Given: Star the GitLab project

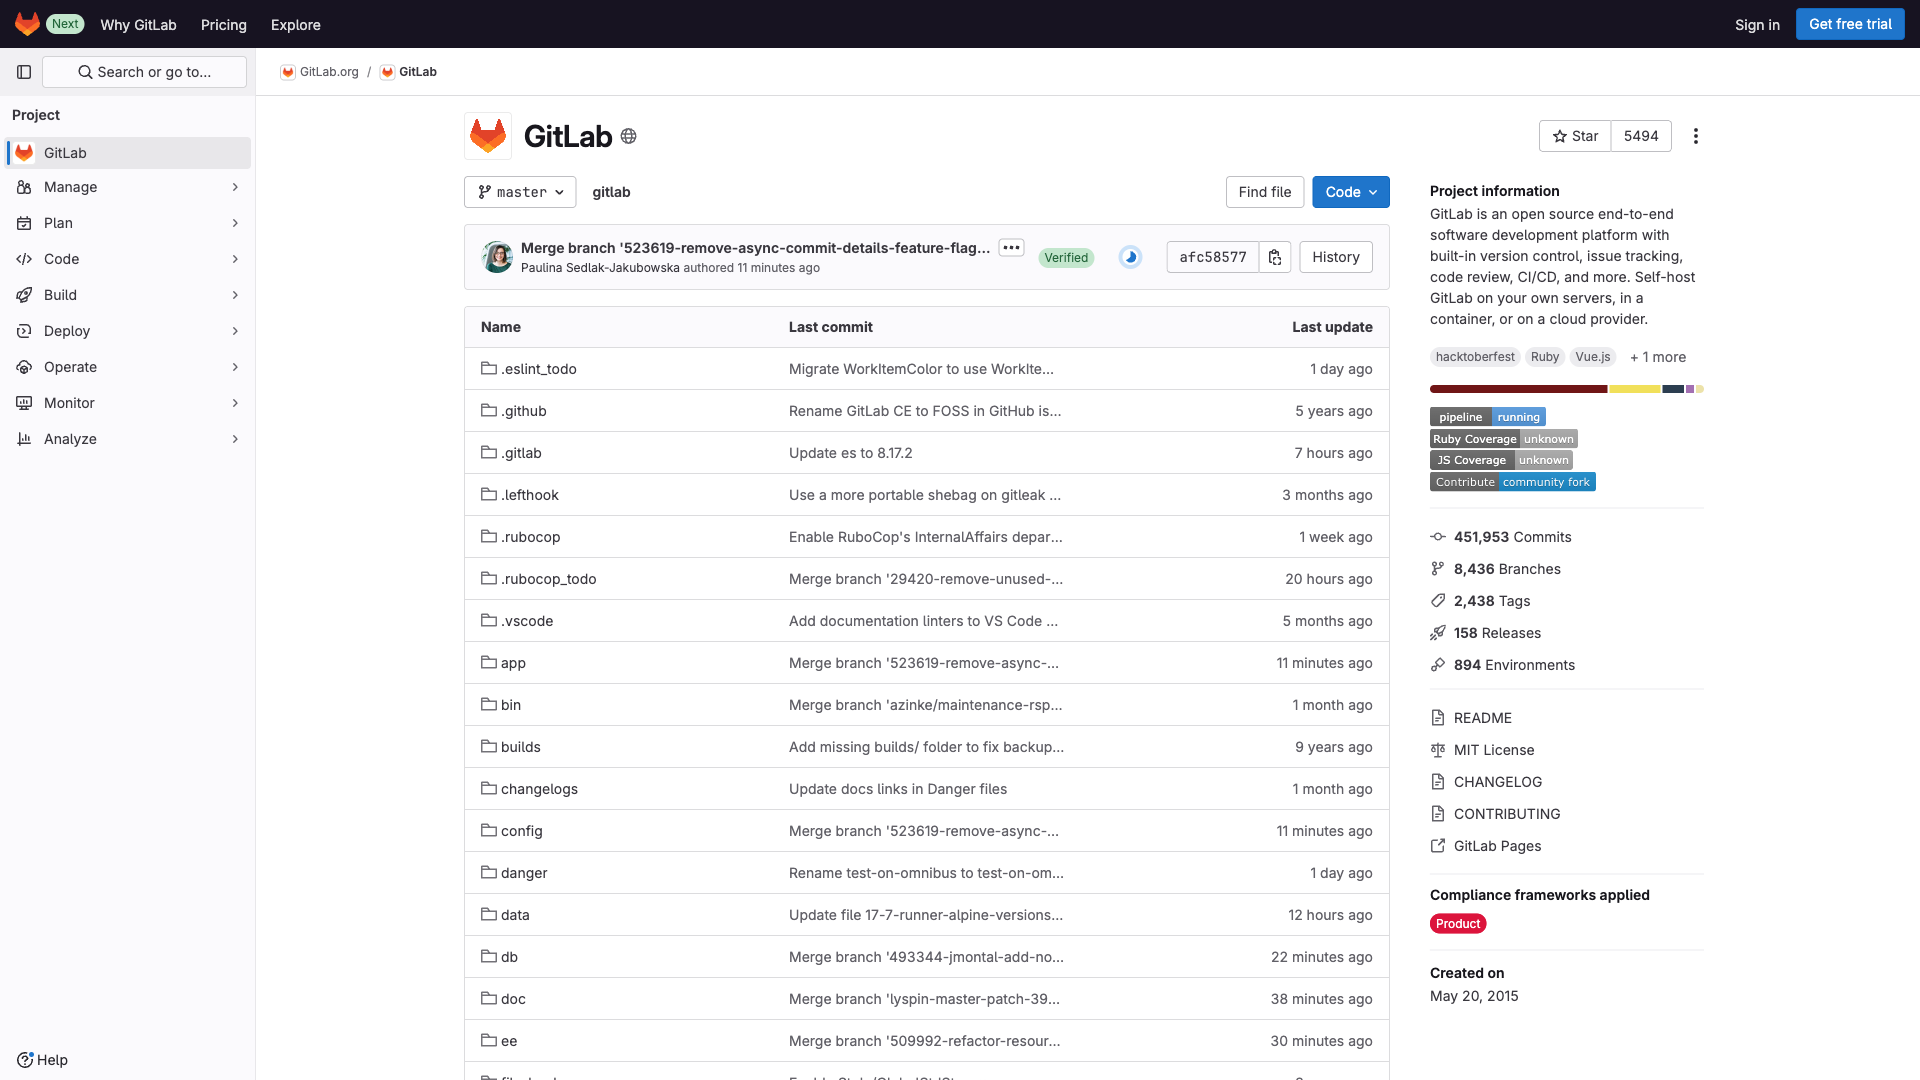Looking at the screenshot, I should pos(1574,136).
